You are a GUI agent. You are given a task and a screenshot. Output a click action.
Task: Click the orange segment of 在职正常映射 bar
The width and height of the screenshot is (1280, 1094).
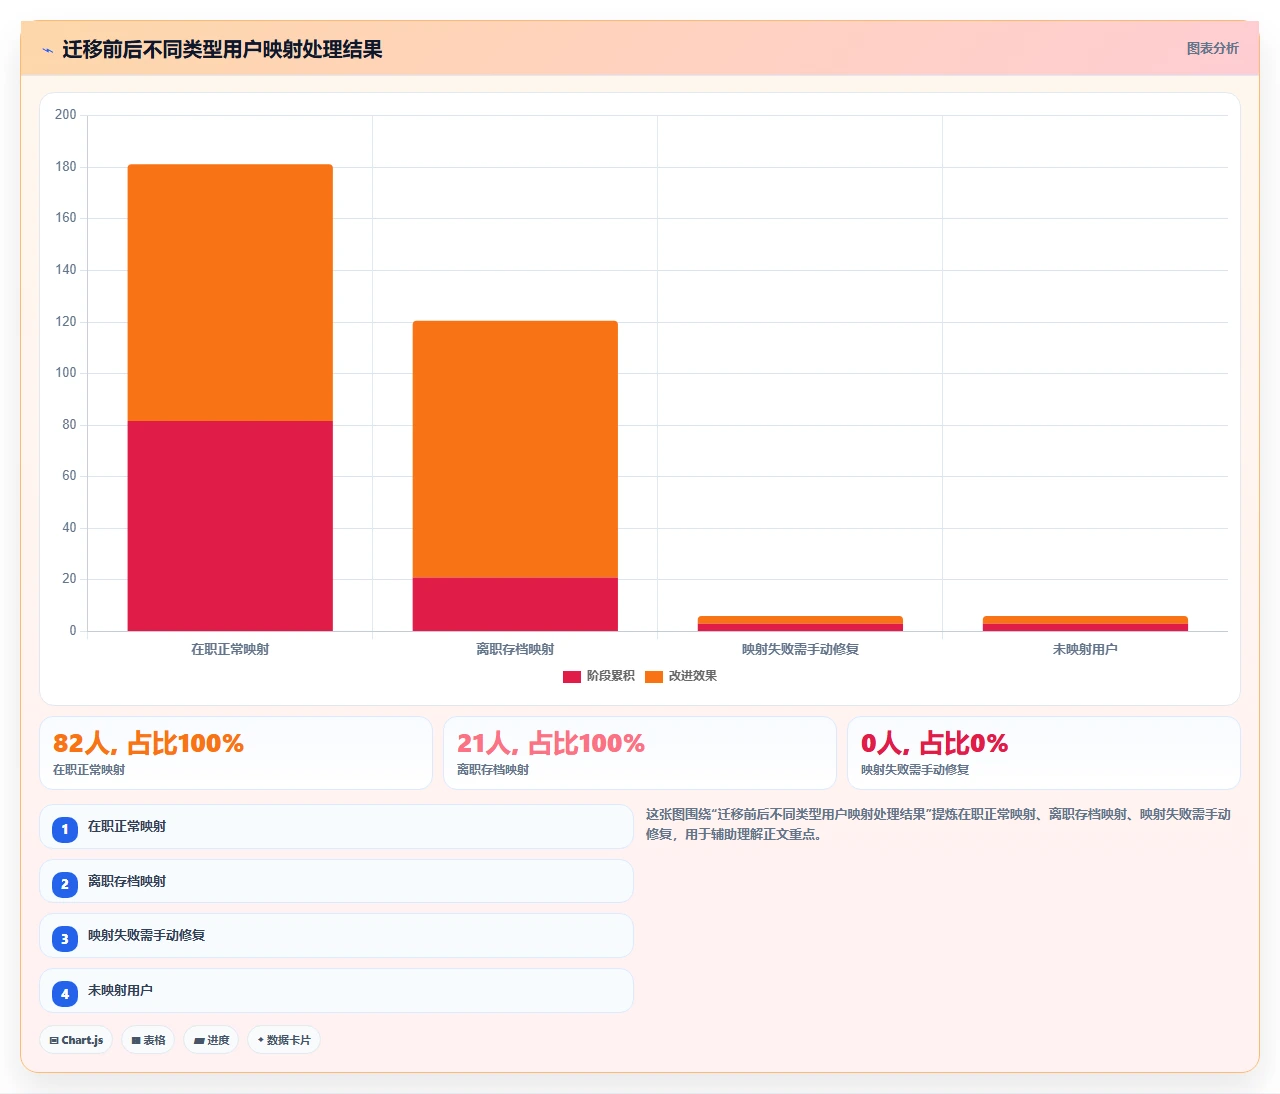click(230, 292)
